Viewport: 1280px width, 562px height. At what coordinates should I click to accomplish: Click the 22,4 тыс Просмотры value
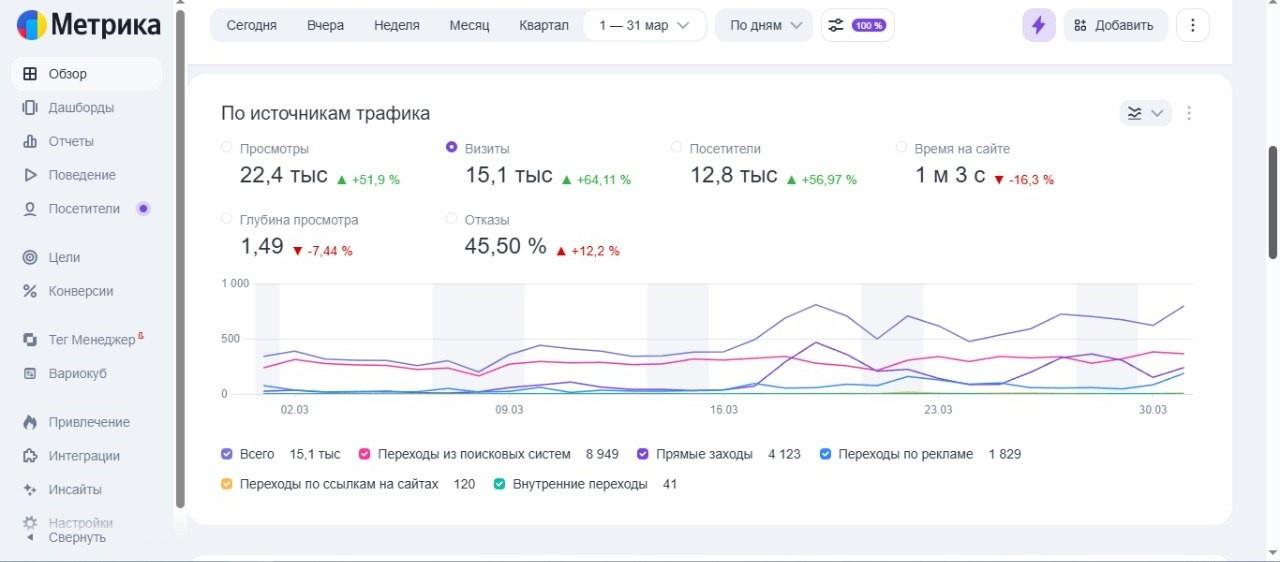pyautogui.click(x=283, y=175)
